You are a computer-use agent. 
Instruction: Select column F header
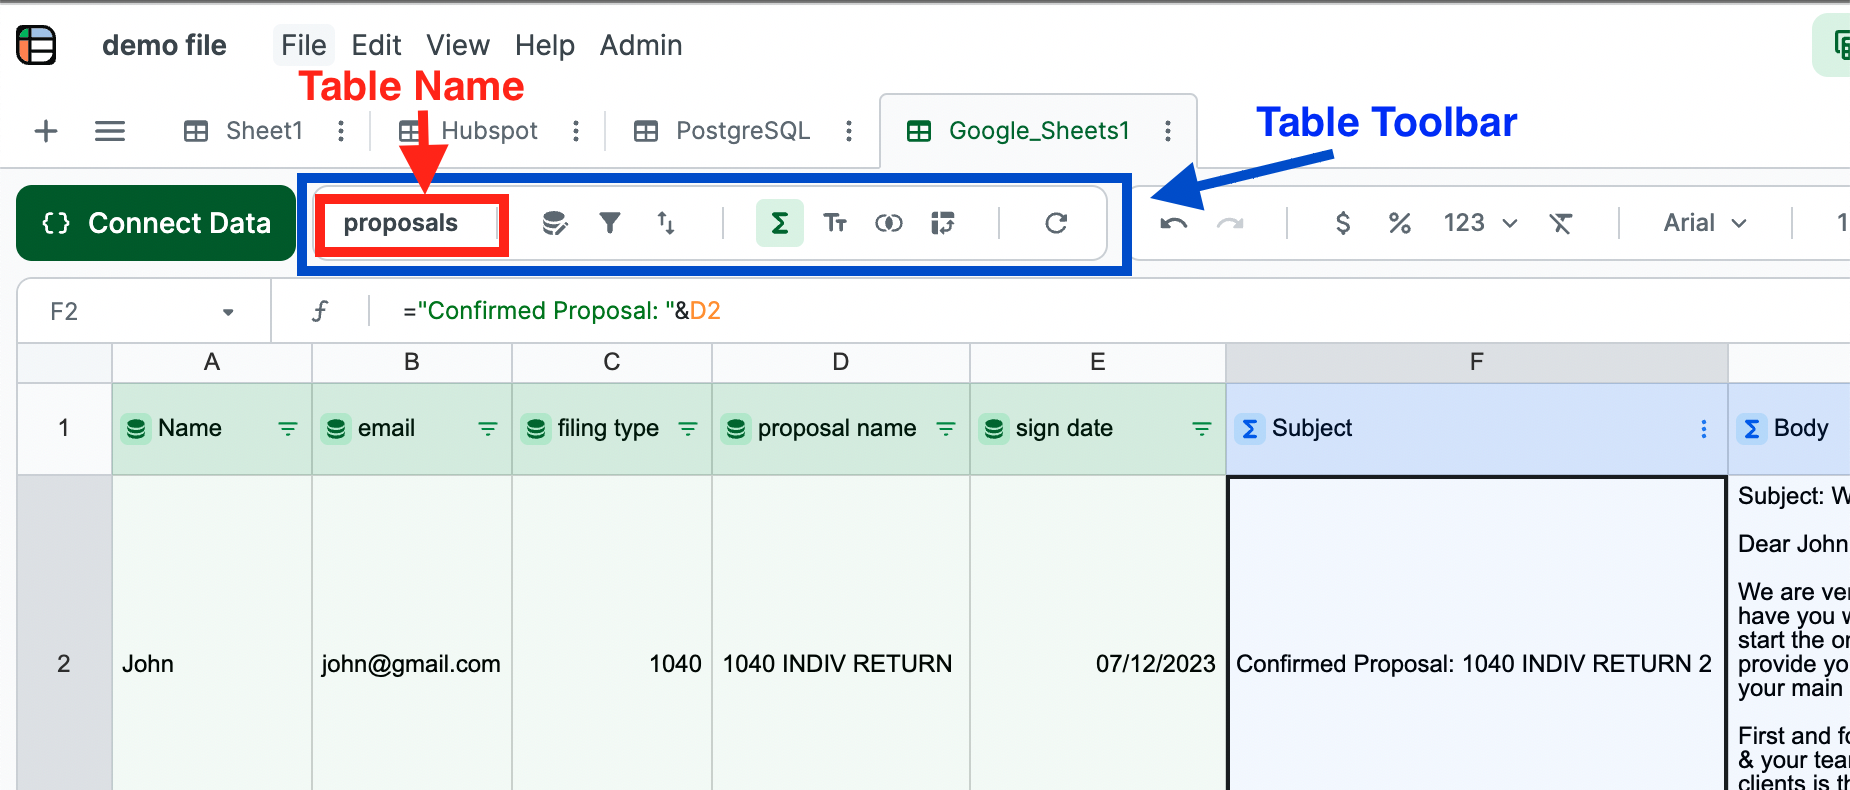1477,362
